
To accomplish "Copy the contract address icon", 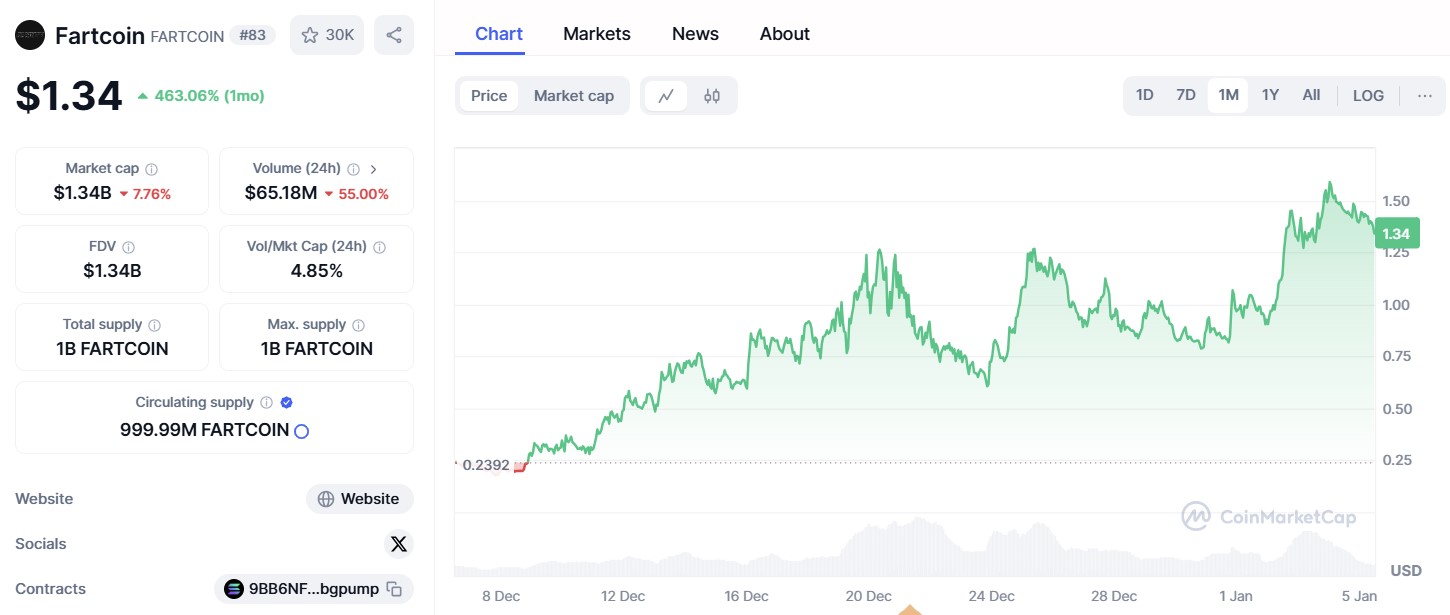I will tap(394, 589).
